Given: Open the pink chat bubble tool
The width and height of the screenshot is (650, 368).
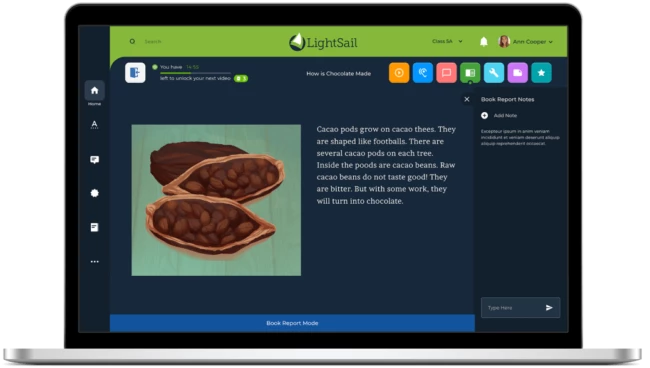Looking at the screenshot, I should click(x=446, y=73).
